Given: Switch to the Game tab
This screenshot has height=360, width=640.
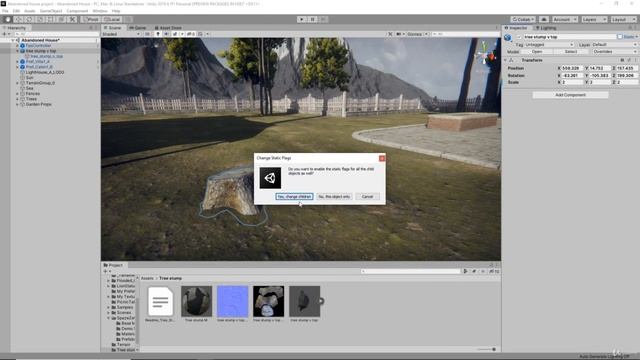Looking at the screenshot, I should coord(138,28).
